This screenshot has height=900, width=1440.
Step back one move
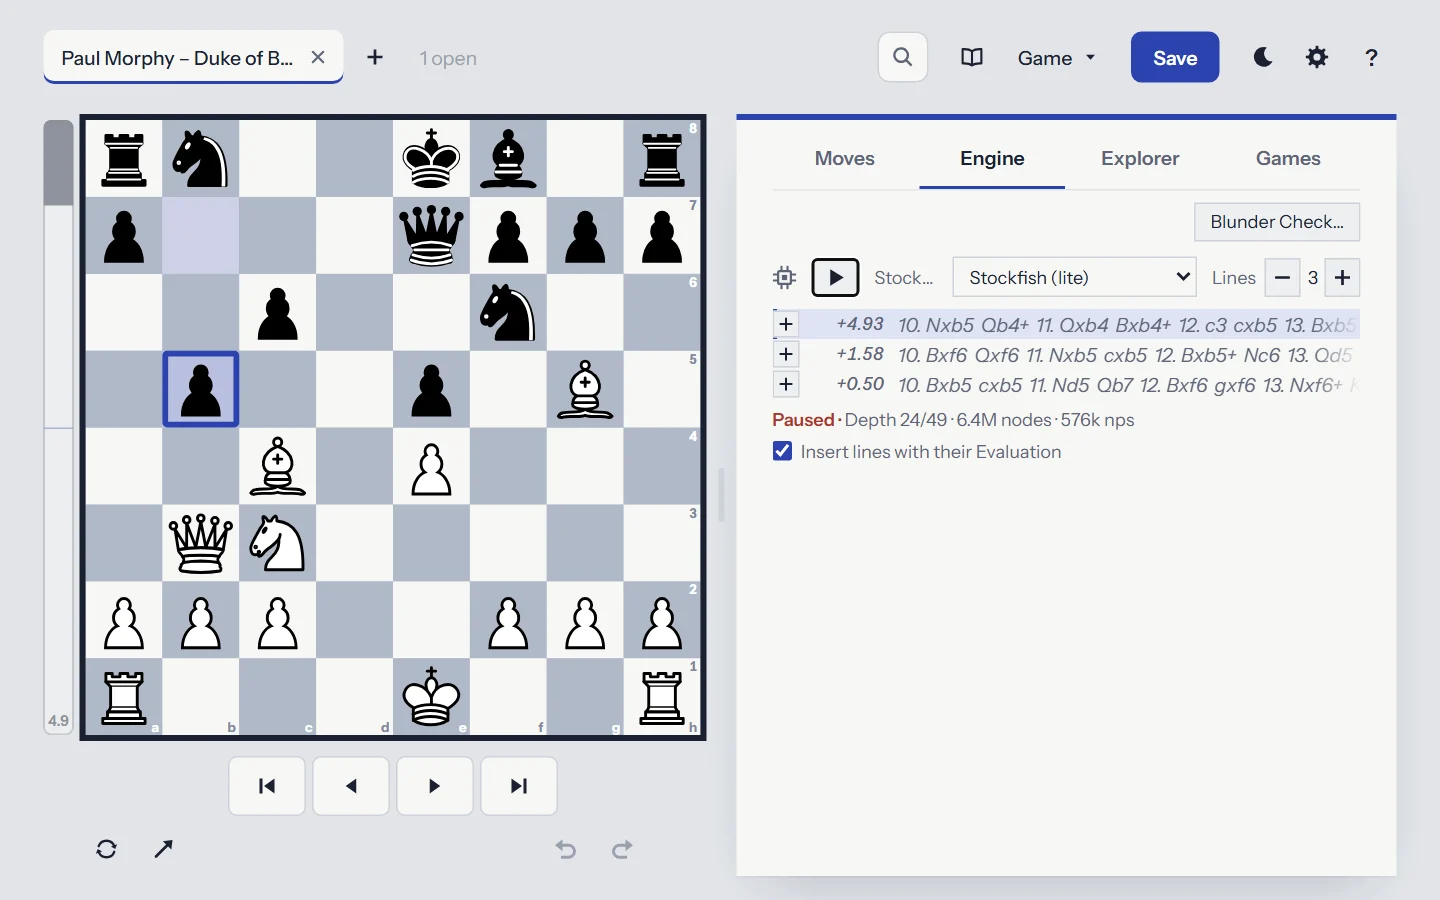[351, 786]
